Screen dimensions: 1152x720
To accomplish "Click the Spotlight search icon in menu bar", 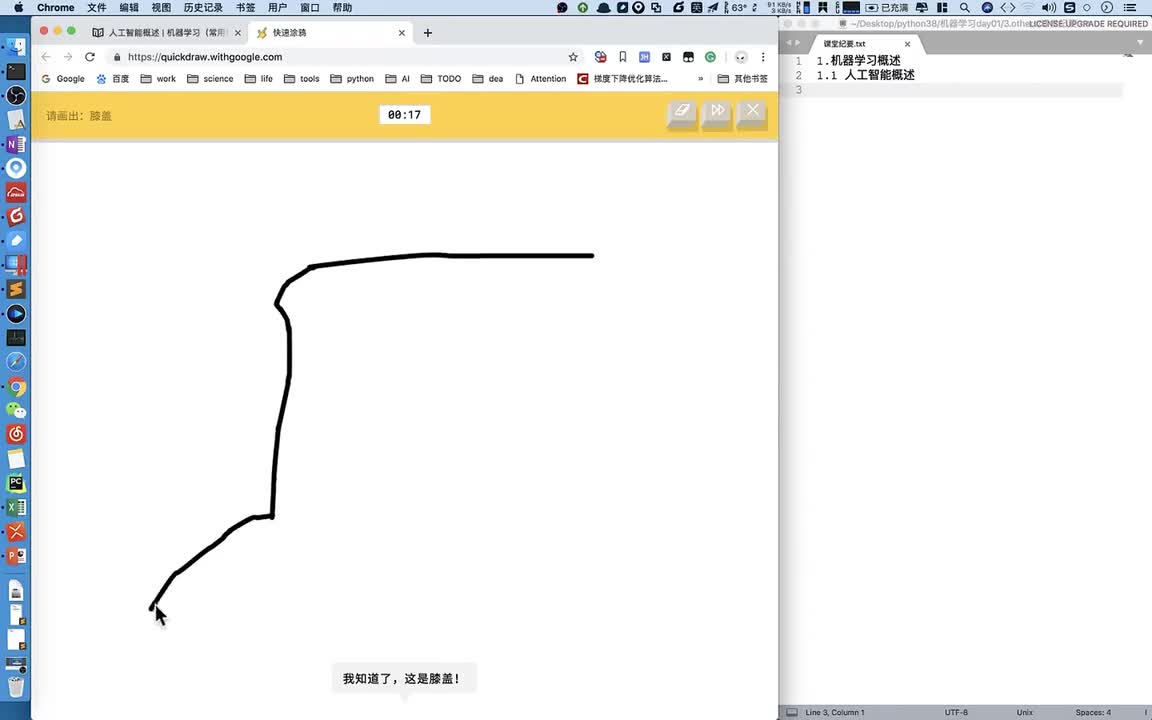I will coord(965,8).
